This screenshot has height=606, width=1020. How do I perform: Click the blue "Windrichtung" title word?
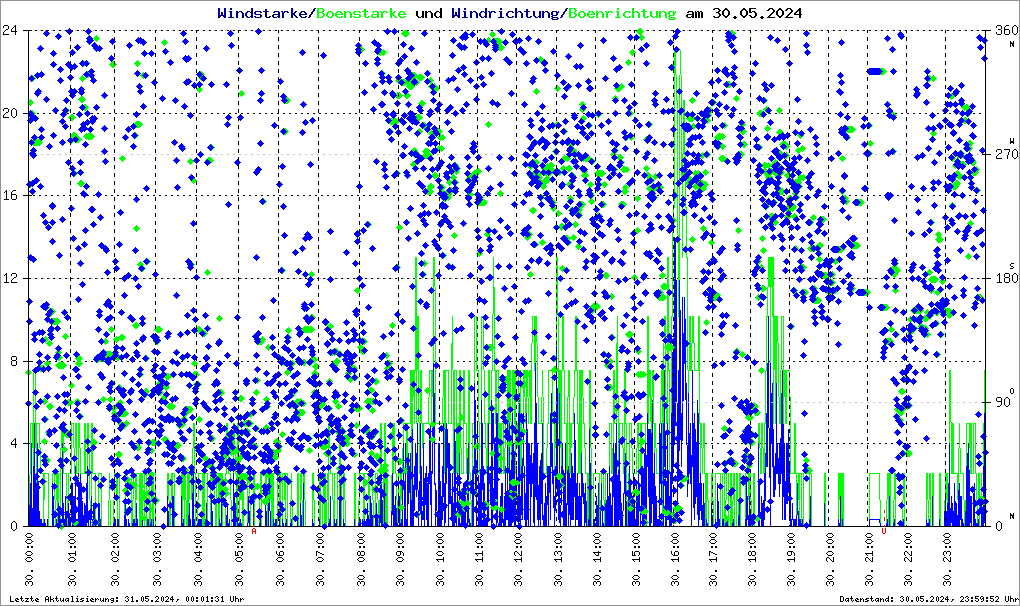504,13
